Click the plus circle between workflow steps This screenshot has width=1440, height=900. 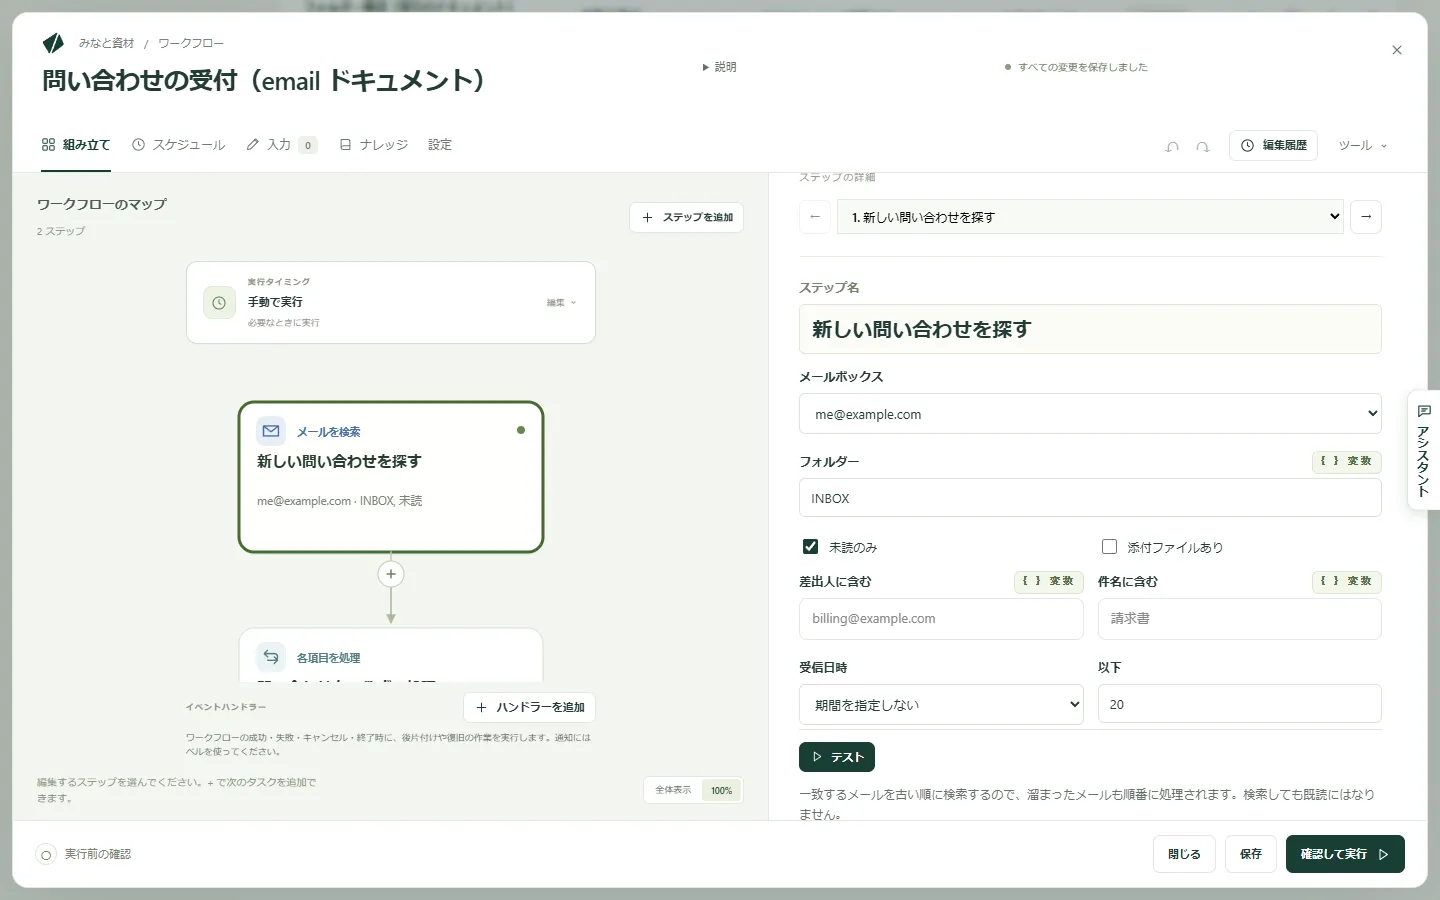[391, 574]
